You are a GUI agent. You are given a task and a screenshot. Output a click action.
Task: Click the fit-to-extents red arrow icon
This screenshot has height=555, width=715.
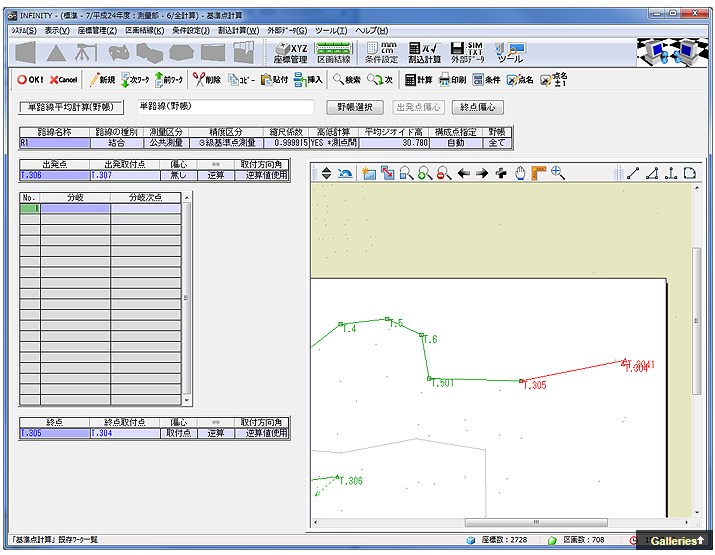388,173
